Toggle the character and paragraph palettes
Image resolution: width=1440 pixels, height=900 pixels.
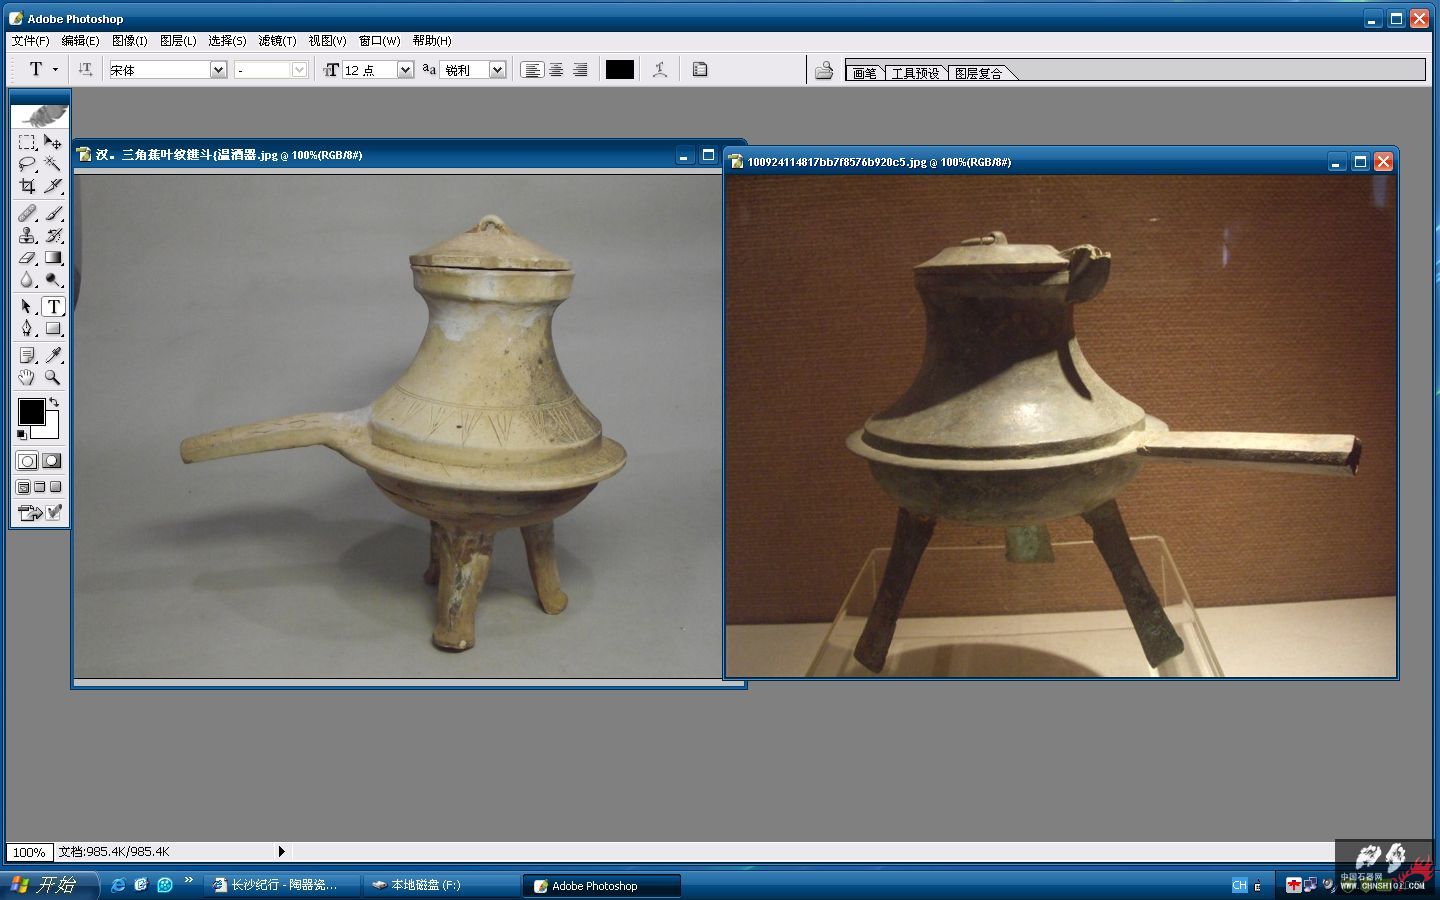point(700,69)
